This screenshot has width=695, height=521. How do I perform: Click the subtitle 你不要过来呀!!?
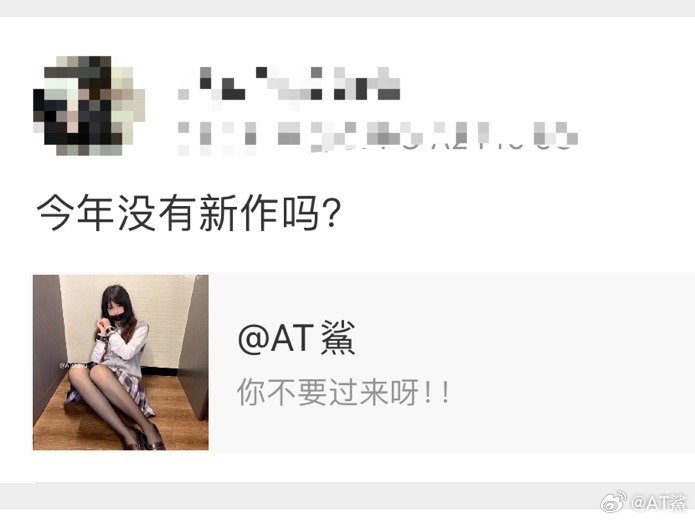[x=344, y=392]
